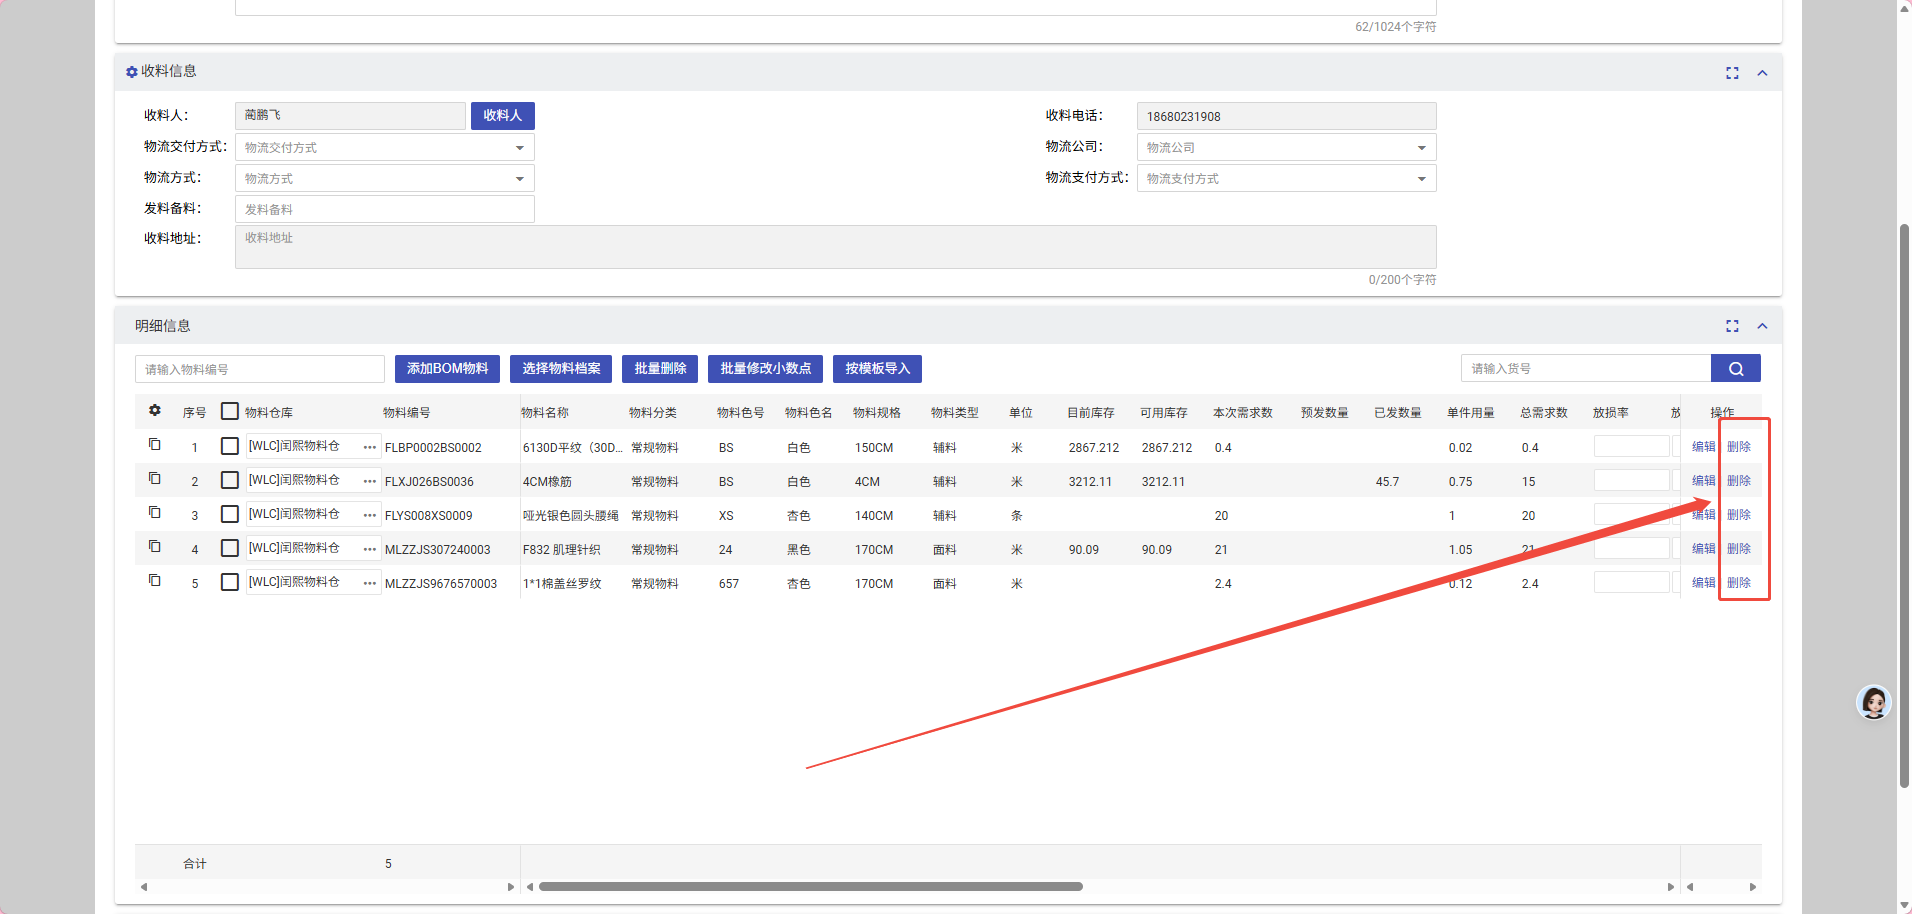
Task: Click the 发料备料 input field
Action: pos(385,209)
